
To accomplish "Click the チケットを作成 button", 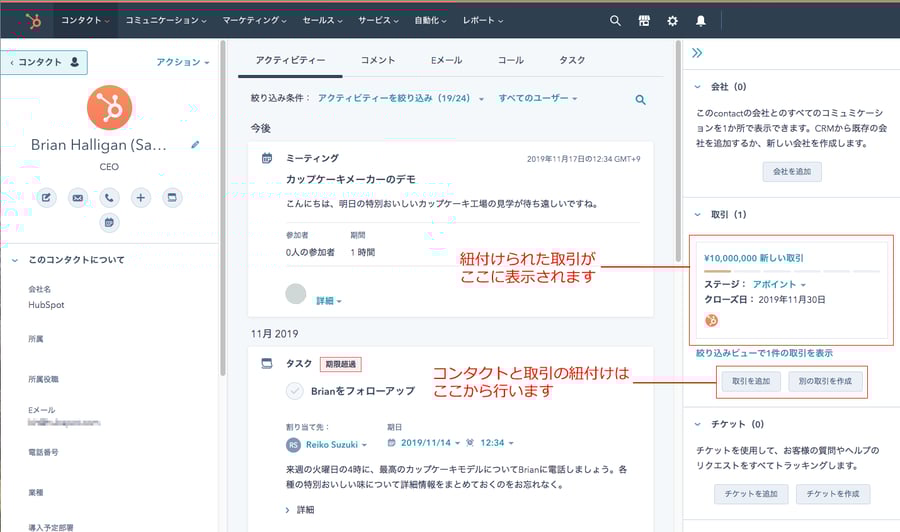I will [833, 494].
